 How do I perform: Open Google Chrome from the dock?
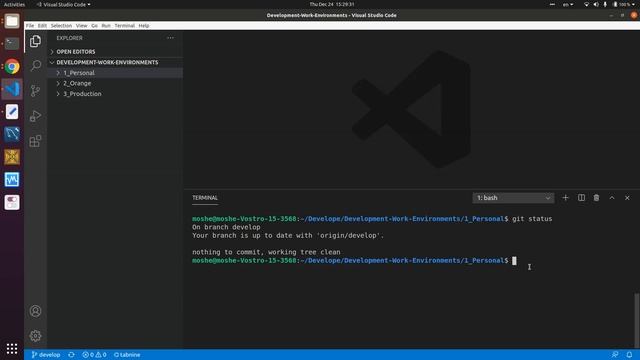12,66
